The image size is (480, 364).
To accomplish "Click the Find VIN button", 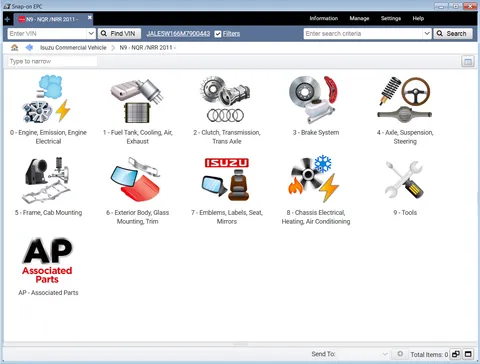I will [119, 34].
